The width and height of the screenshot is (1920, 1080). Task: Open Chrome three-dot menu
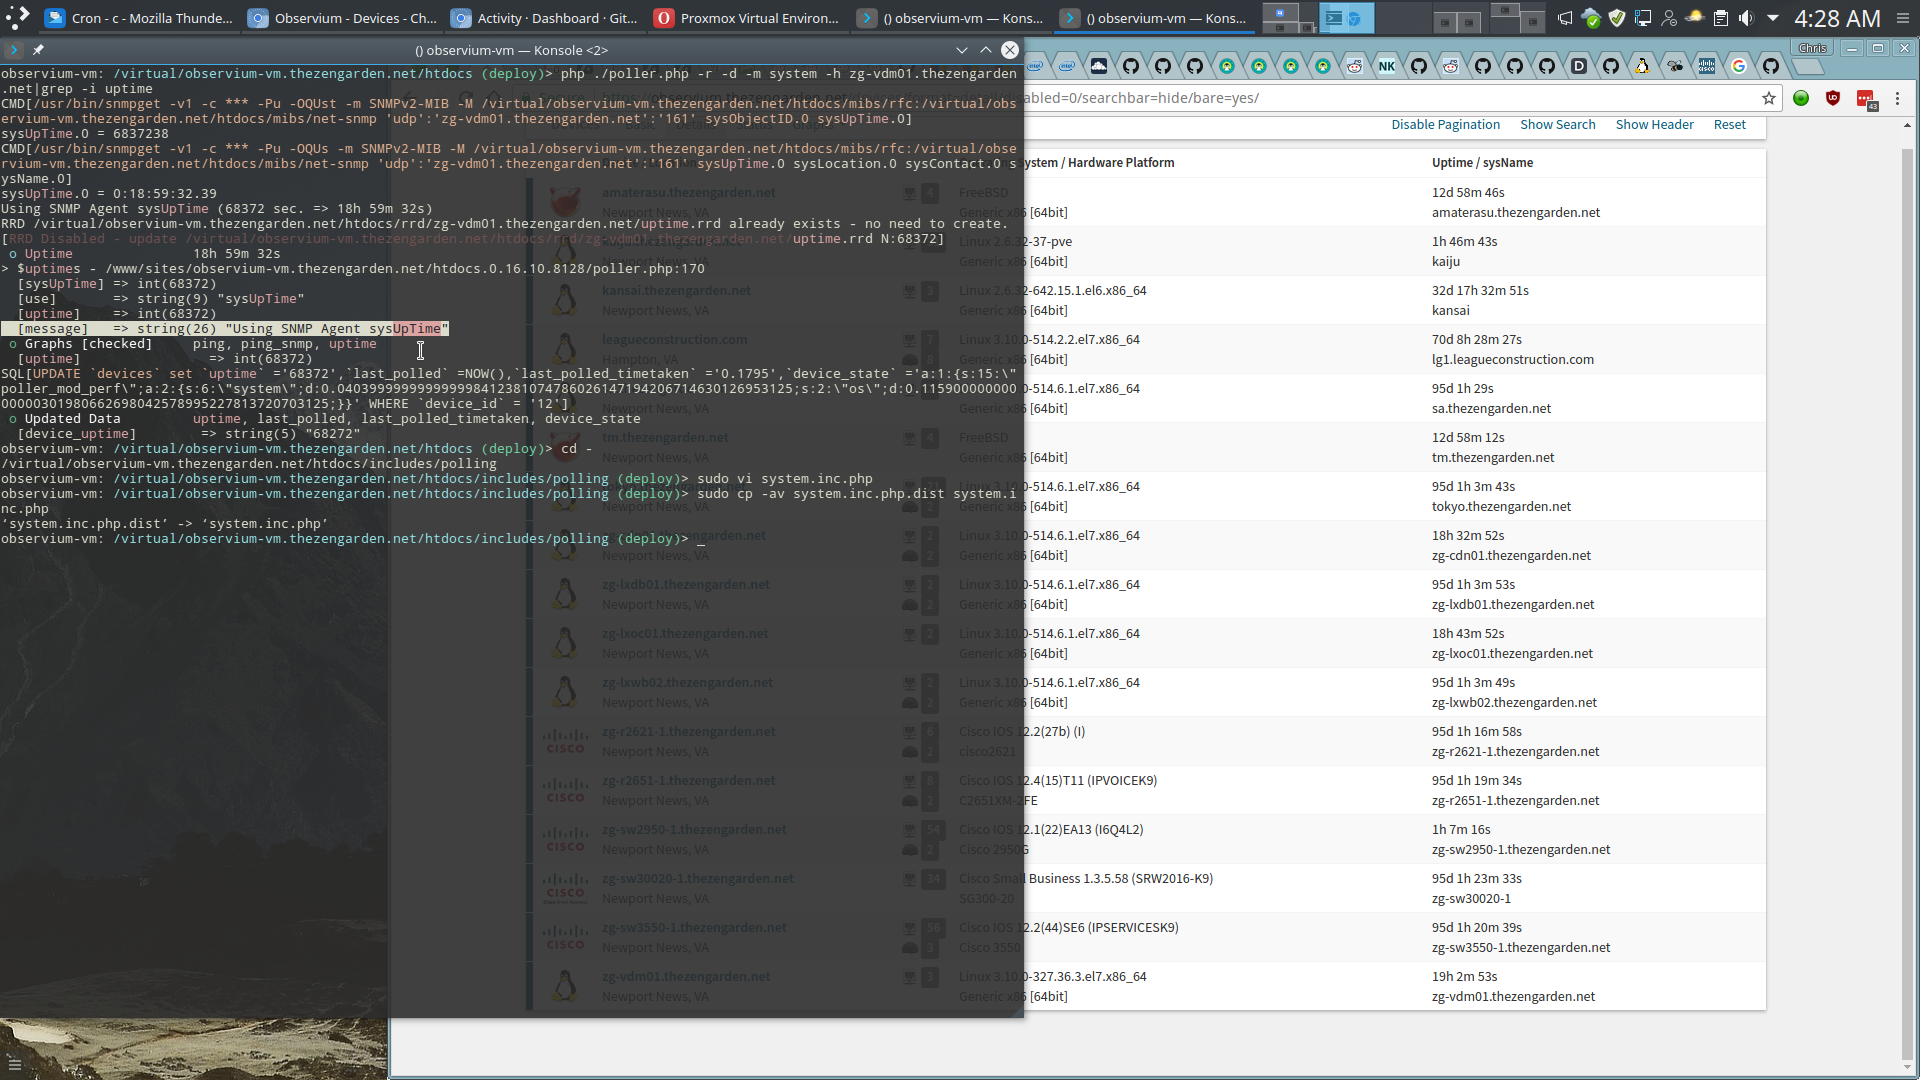(x=1897, y=98)
